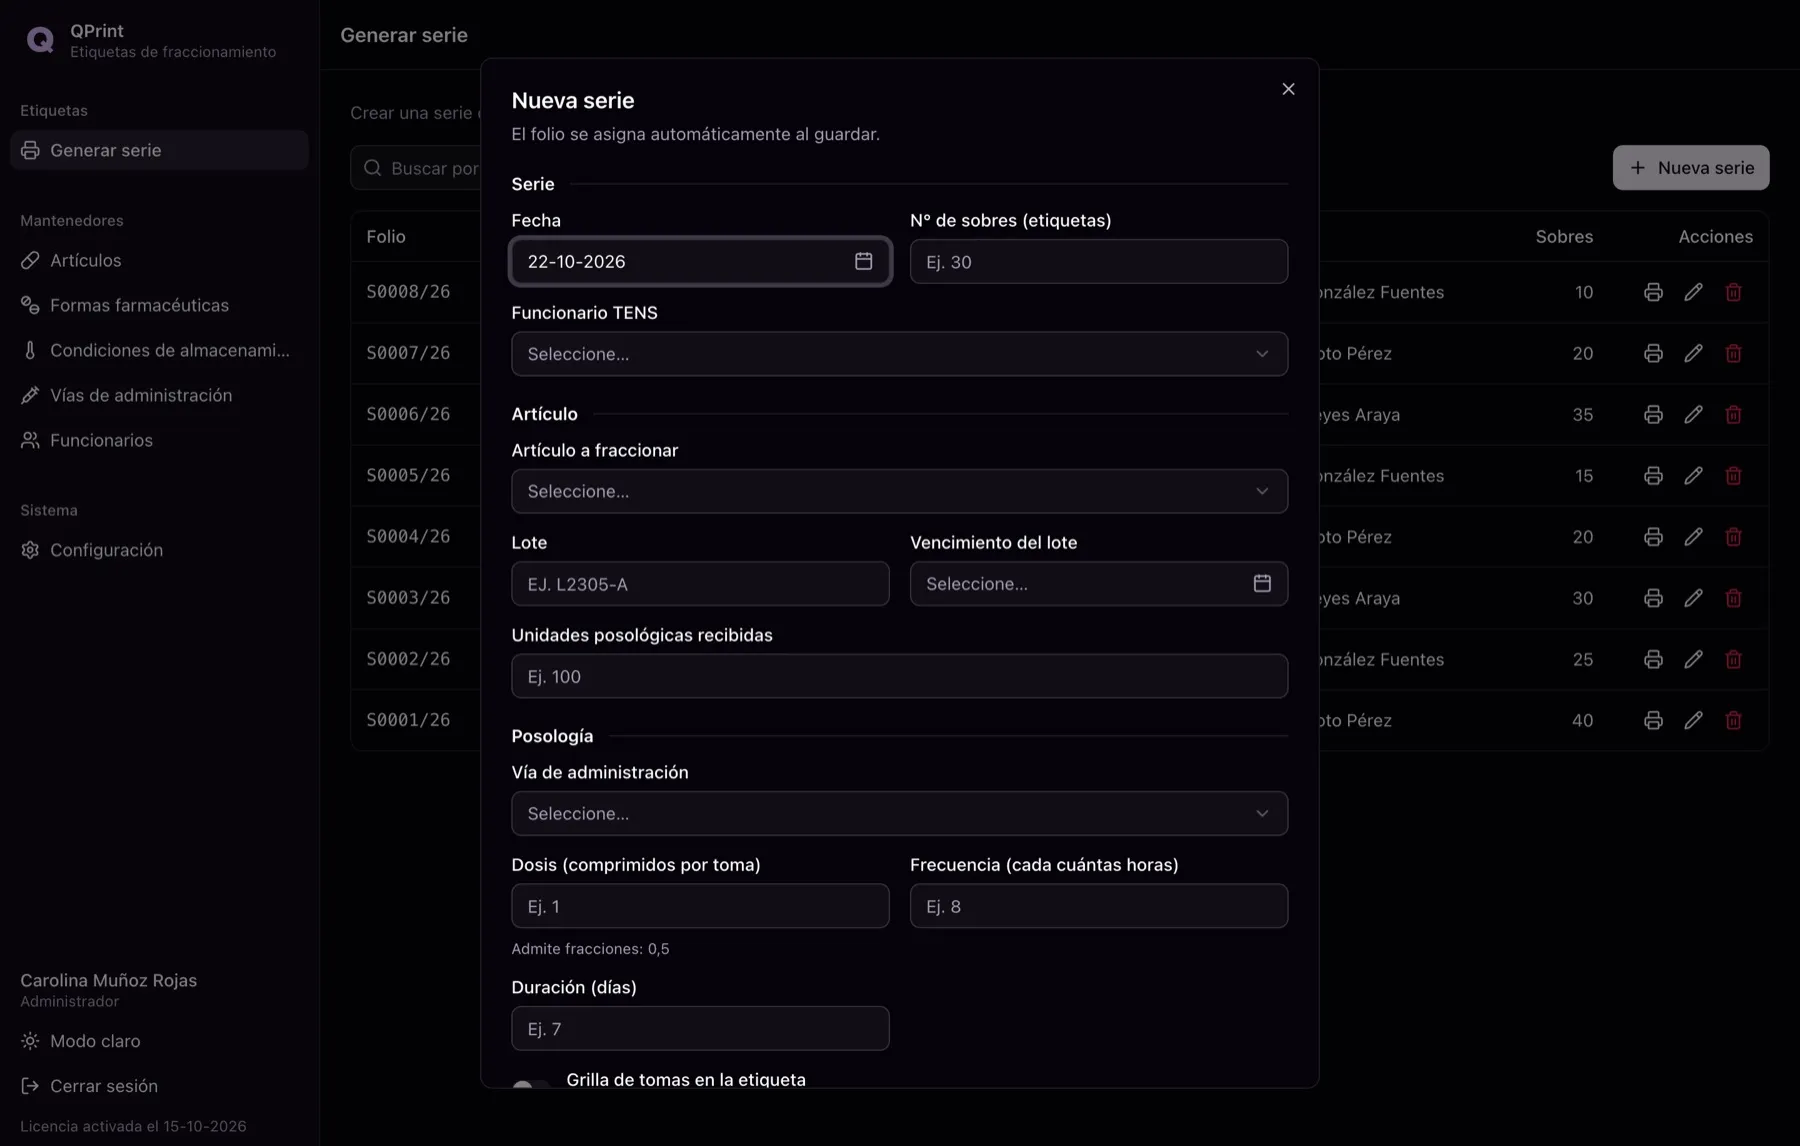Open Formas farmacéuticas maintainer

click(159, 305)
